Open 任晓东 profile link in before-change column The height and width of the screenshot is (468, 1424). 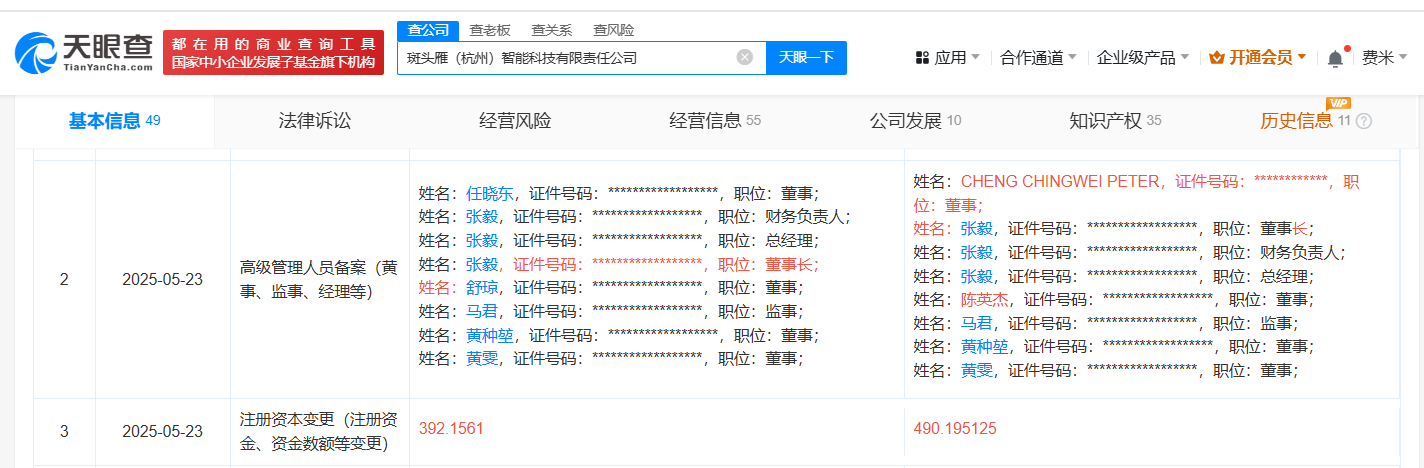pyautogui.click(x=489, y=193)
